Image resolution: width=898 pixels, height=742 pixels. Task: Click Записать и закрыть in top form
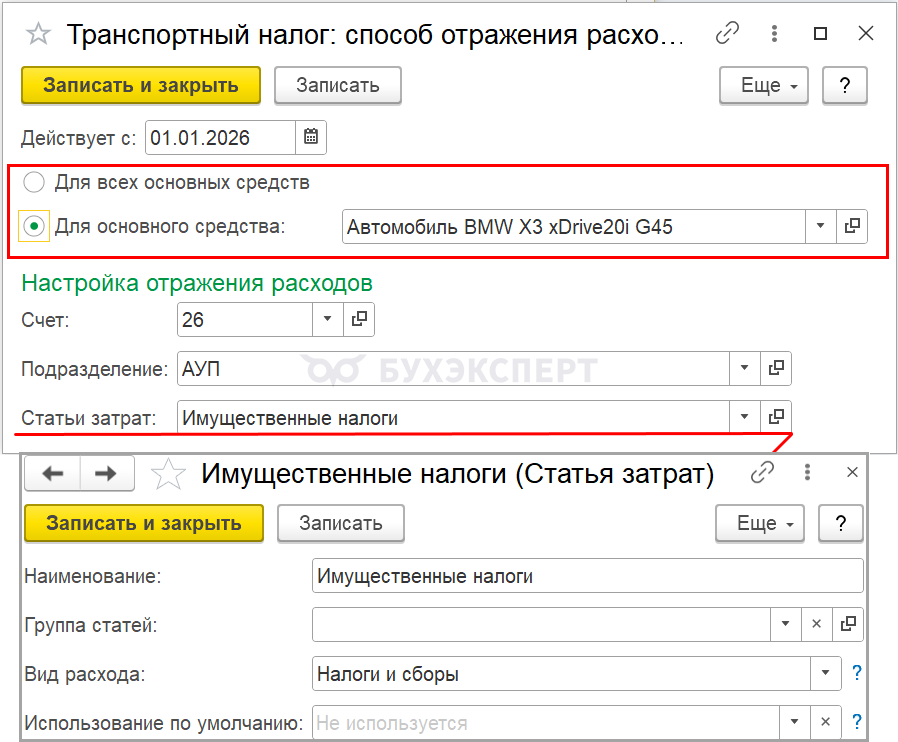[141, 85]
